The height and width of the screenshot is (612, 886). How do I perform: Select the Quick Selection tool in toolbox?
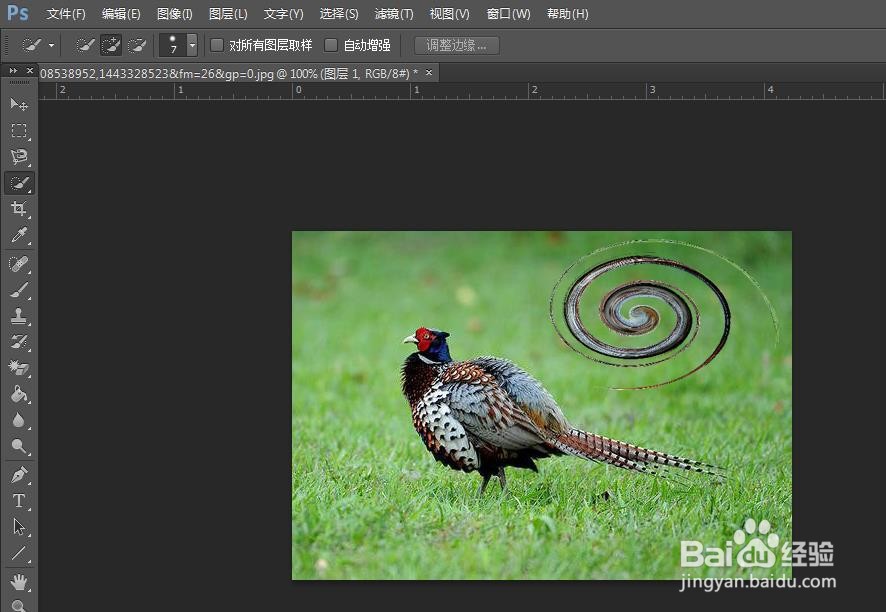[19, 183]
